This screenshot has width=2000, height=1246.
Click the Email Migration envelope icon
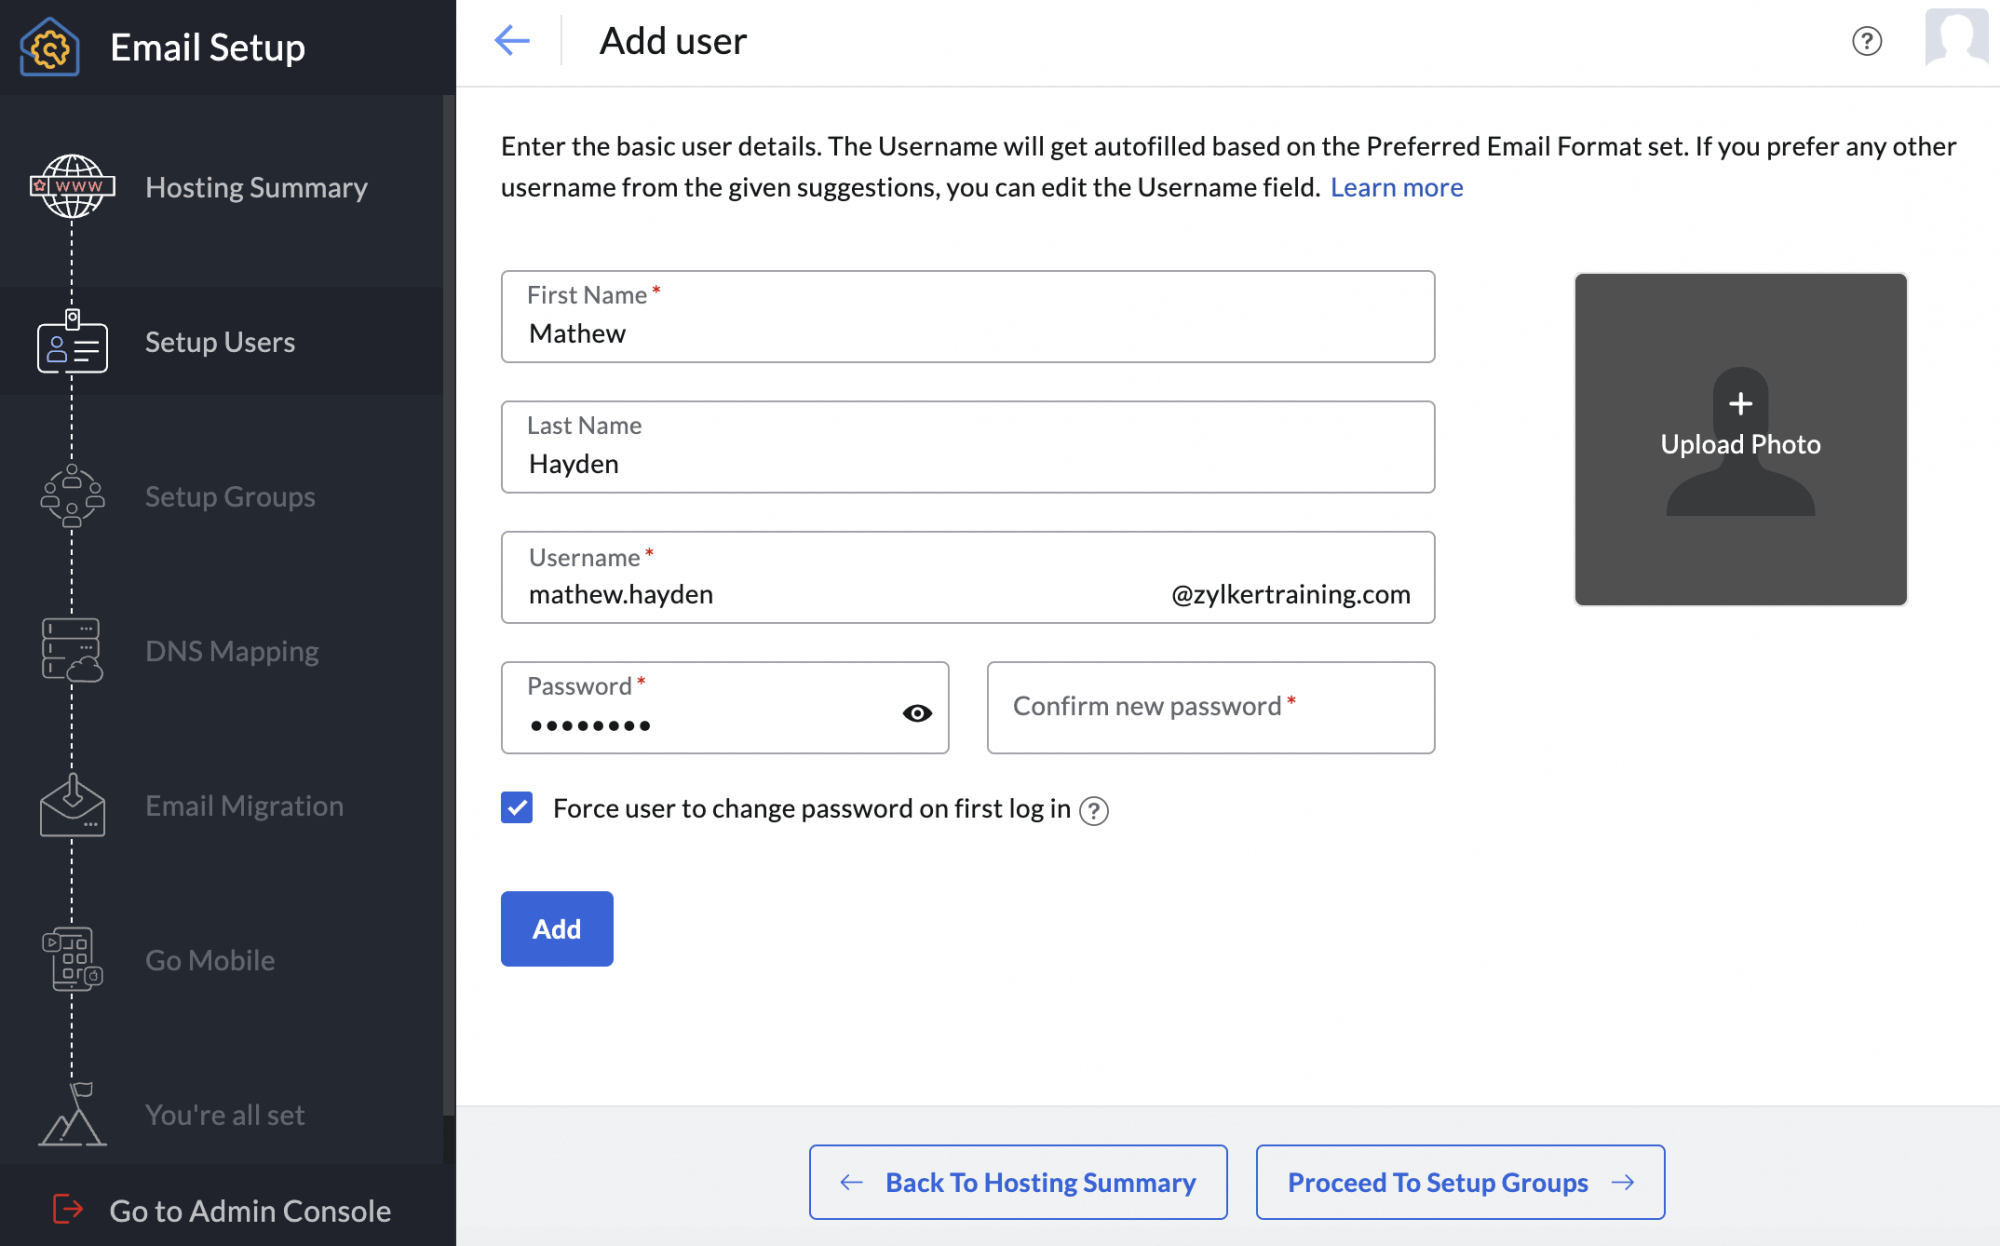pos(72,806)
